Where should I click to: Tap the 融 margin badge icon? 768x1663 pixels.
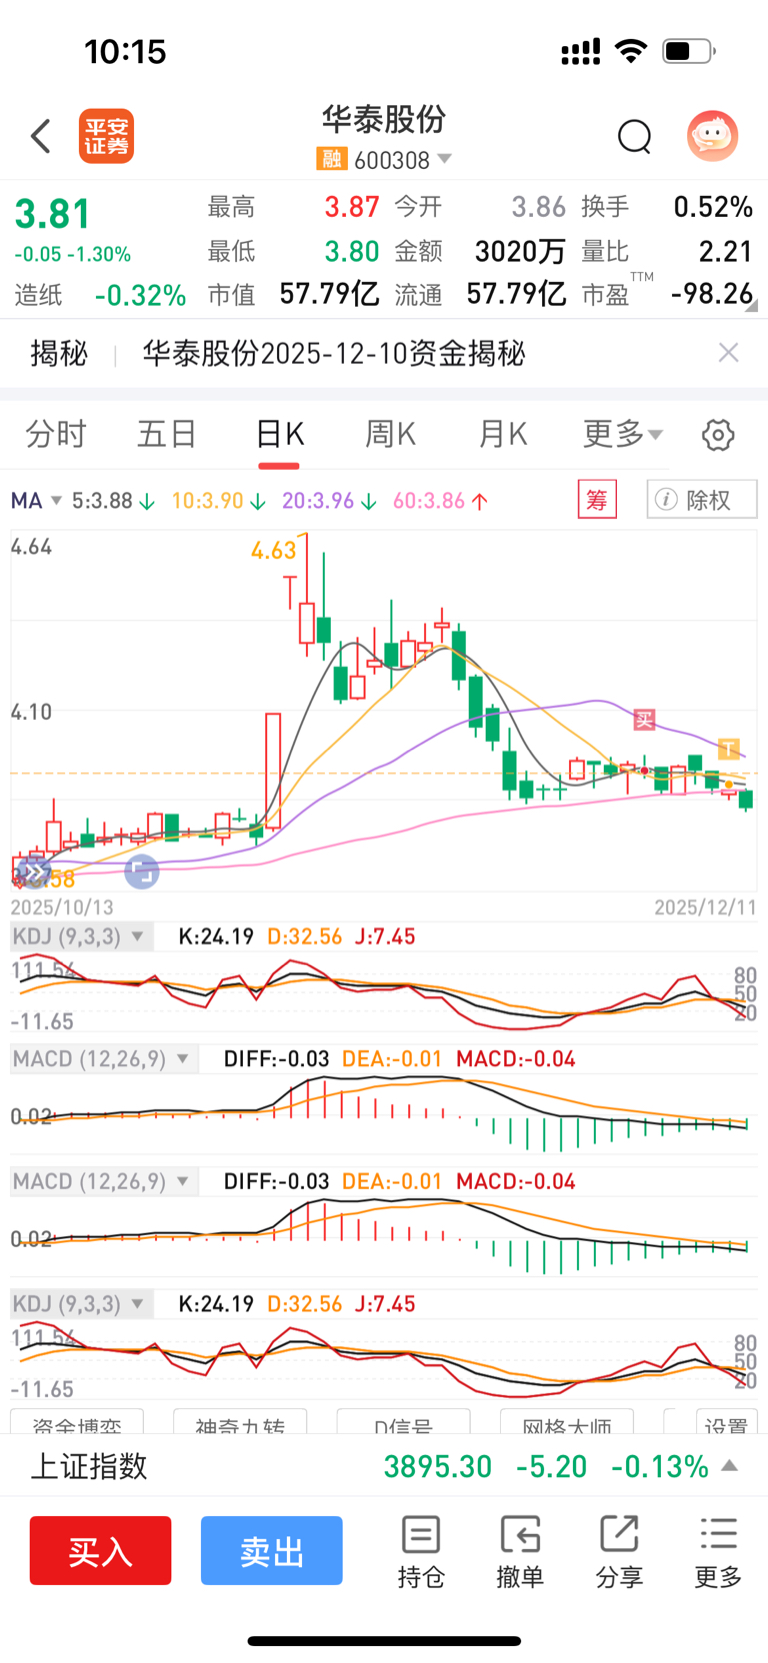point(331,159)
